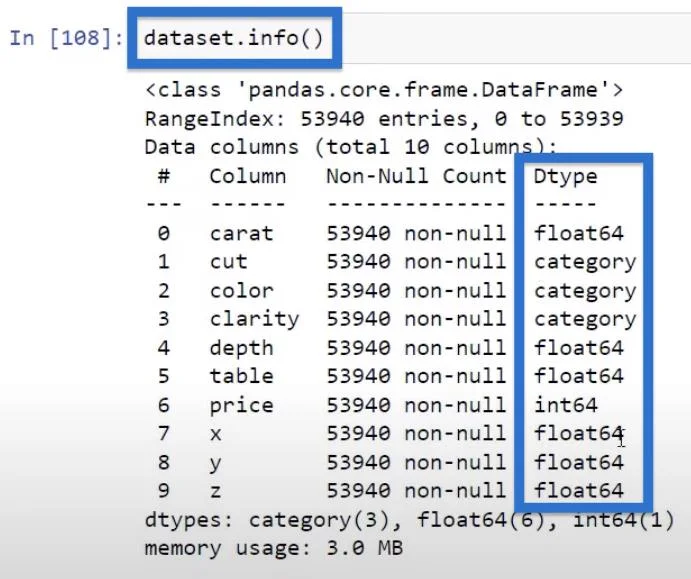Screen dimensions: 691x579
Task: Select the 'cut' column name
Action: (x=228, y=262)
